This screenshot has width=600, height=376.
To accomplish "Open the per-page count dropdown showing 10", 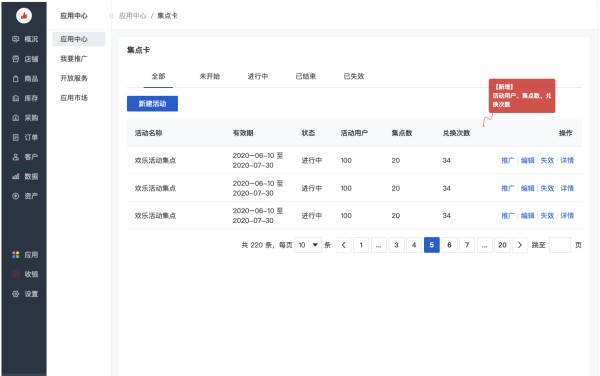I will click(x=308, y=245).
